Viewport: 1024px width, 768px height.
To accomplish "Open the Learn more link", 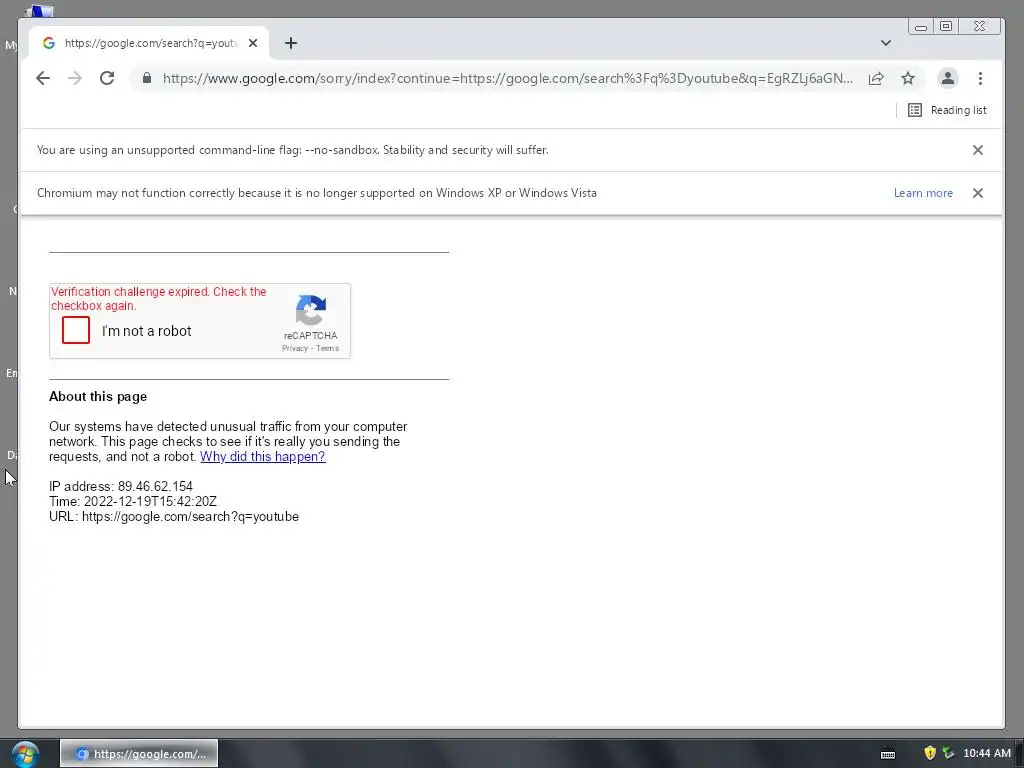I will click(x=923, y=193).
